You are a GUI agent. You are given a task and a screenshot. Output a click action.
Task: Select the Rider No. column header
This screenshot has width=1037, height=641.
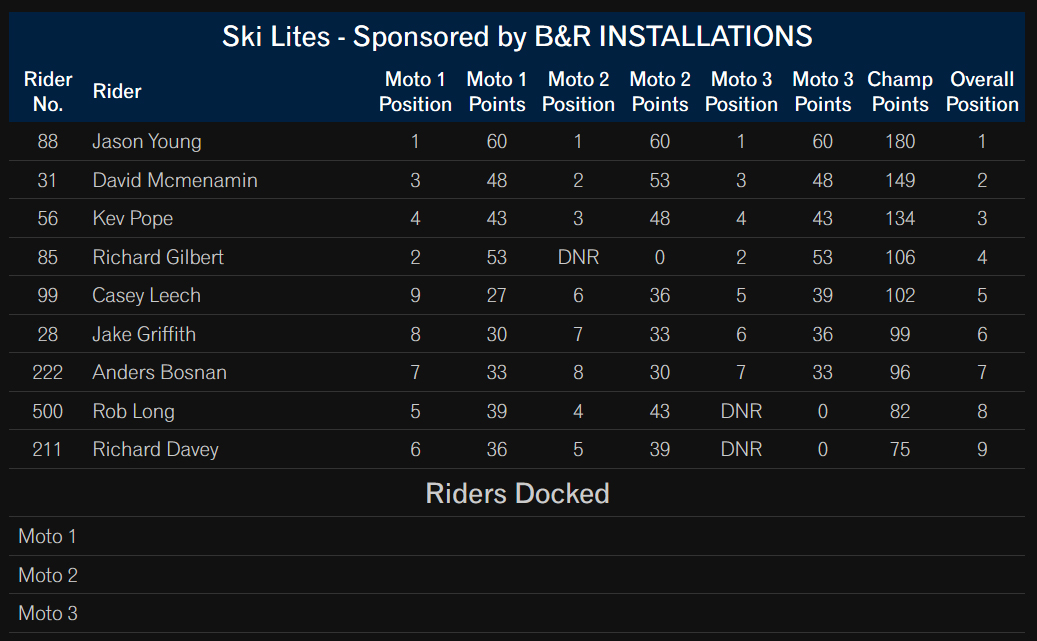[x=48, y=91]
